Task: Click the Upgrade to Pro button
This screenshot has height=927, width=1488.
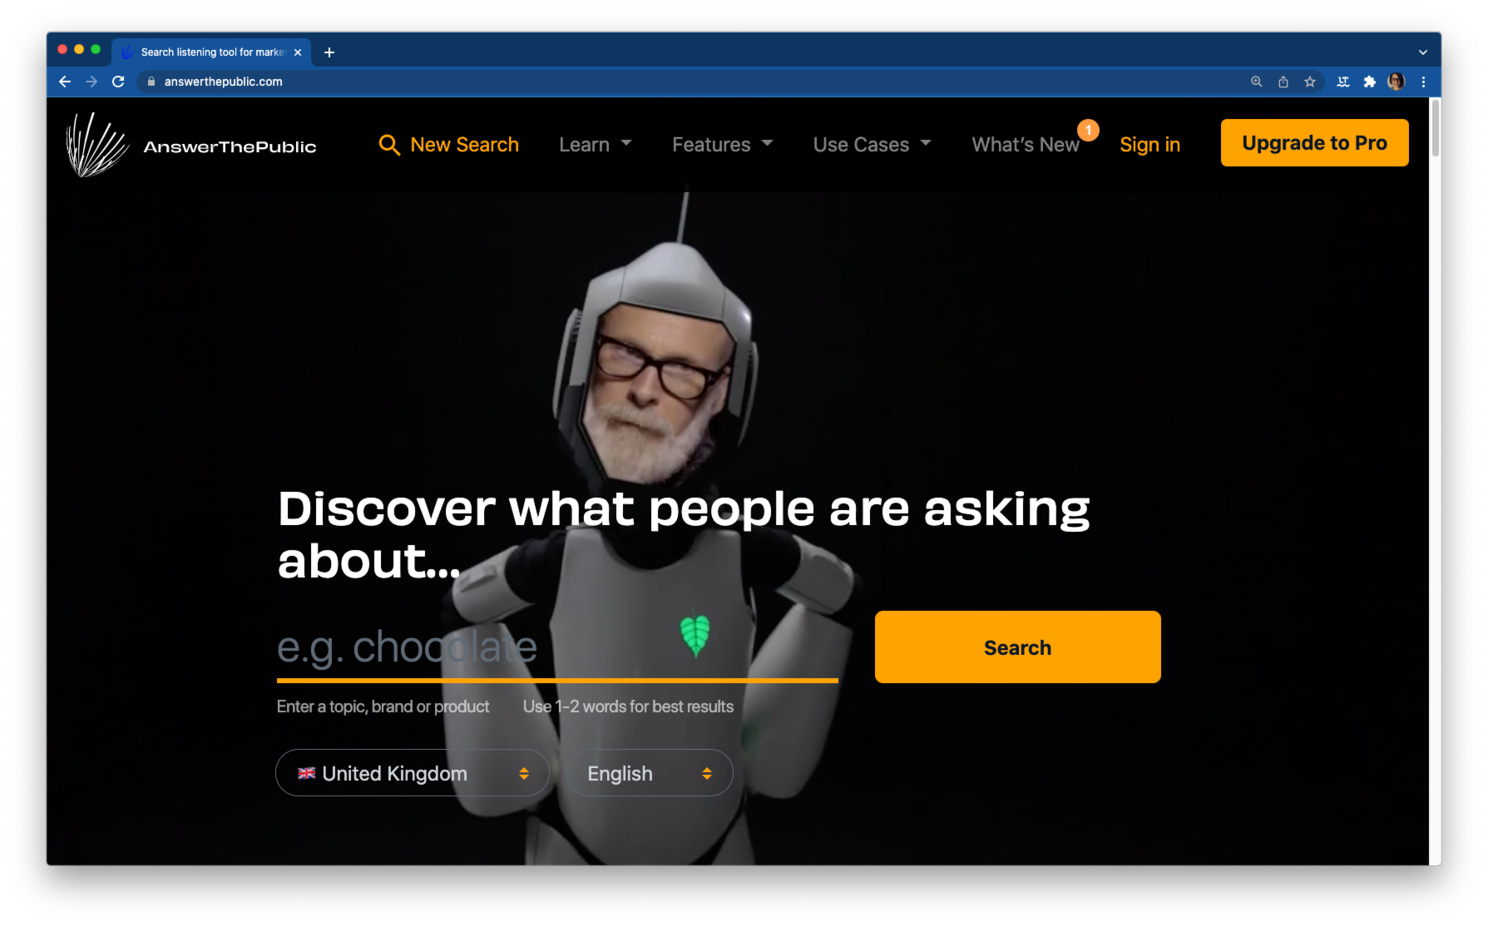Action: (x=1314, y=143)
